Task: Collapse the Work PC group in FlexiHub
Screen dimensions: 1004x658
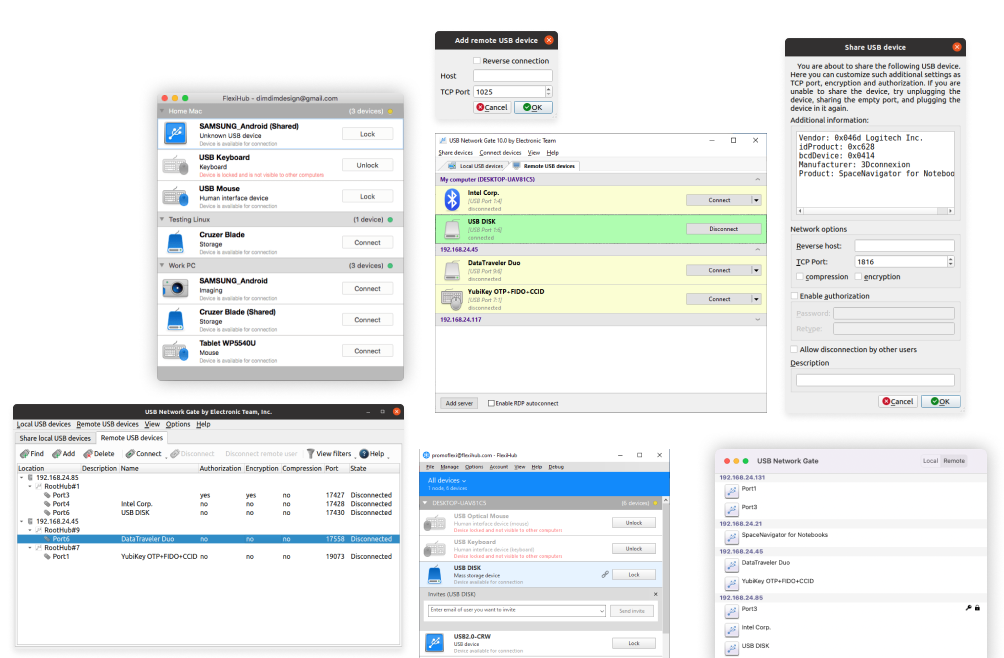Action: pos(162,265)
